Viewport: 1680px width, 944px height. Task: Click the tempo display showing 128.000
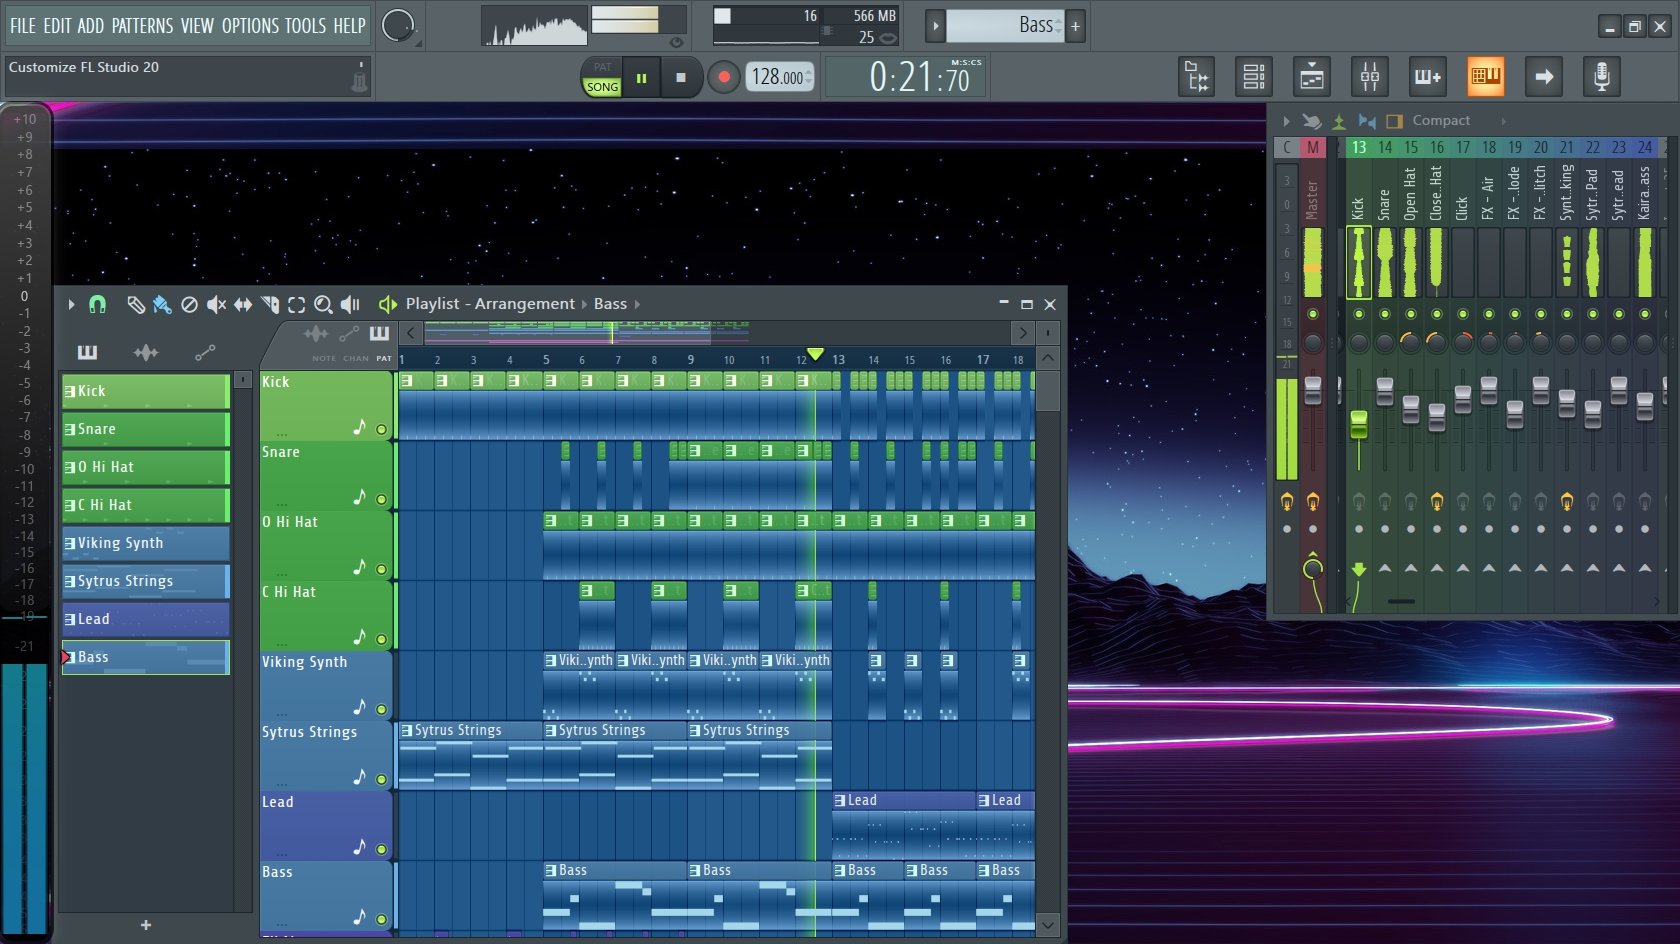(778, 75)
